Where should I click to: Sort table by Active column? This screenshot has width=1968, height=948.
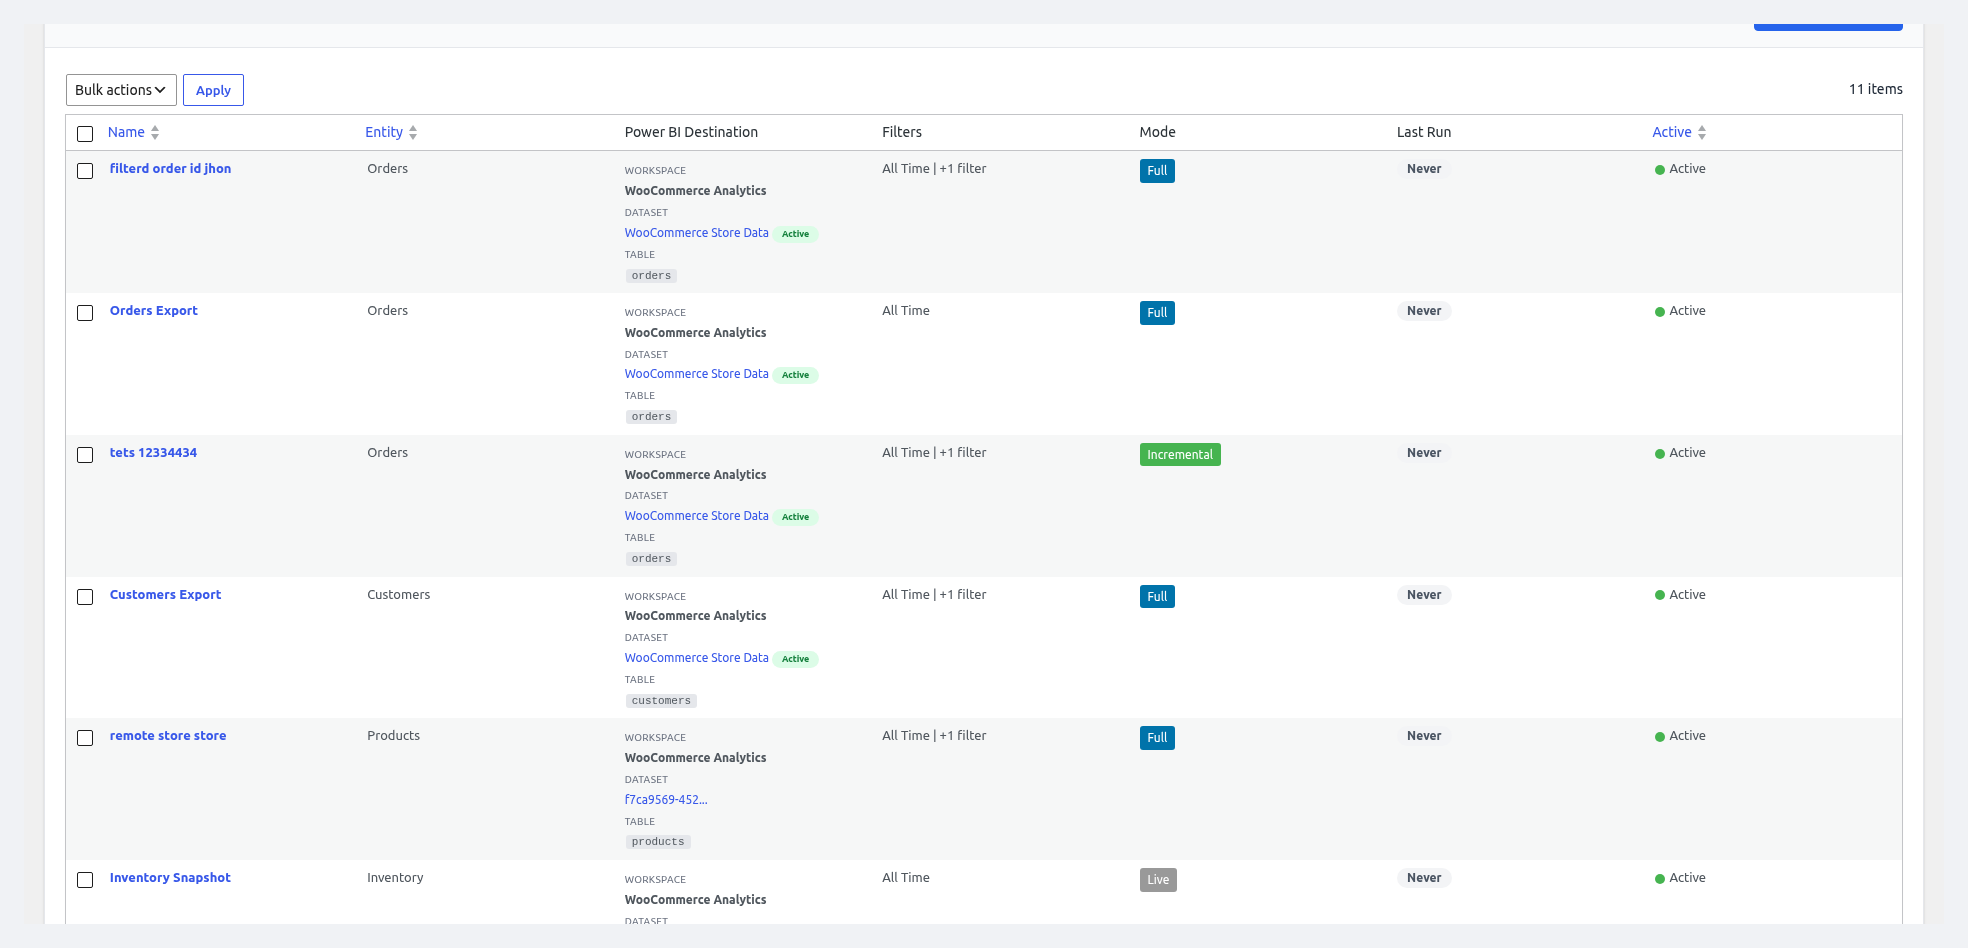[1672, 132]
